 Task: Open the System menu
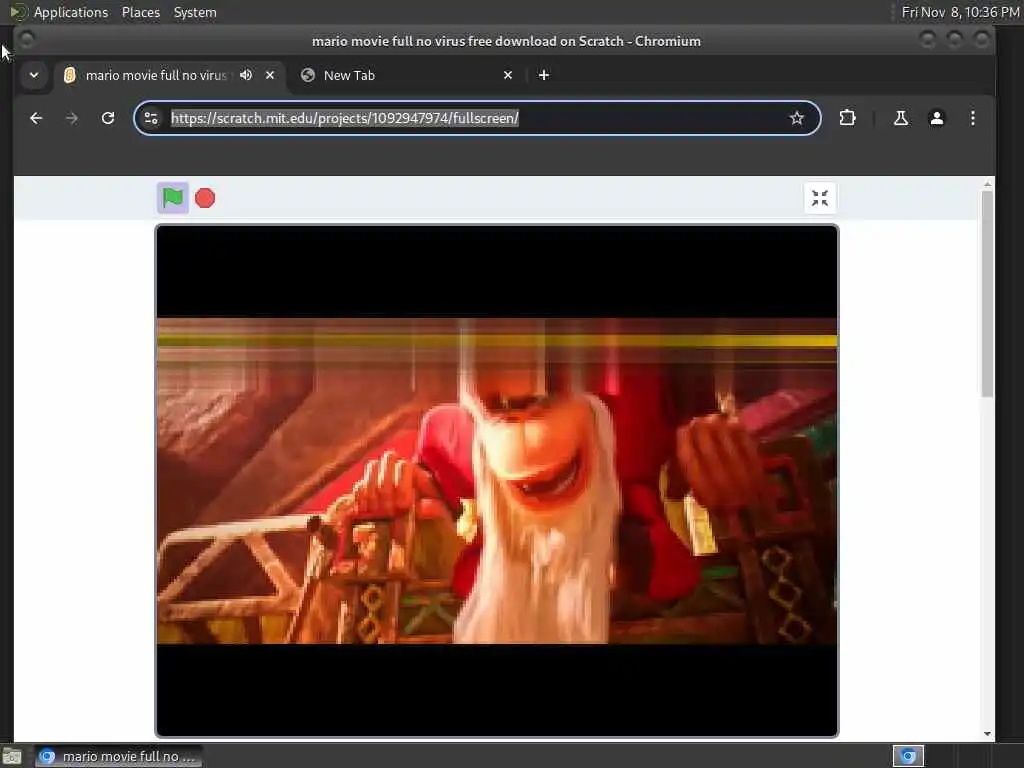[195, 12]
